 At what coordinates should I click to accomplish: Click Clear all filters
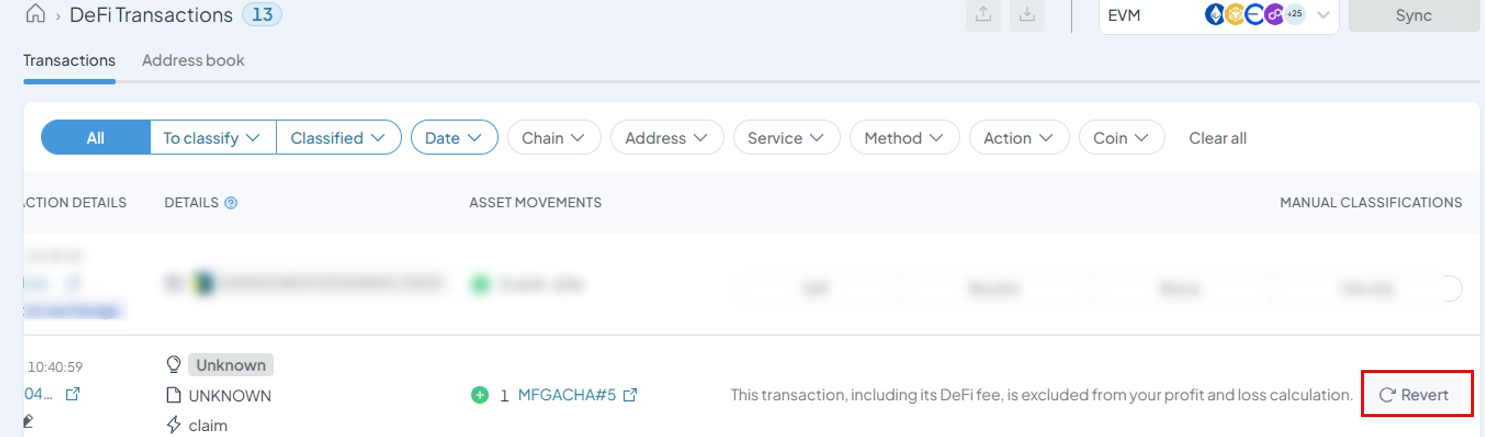pyautogui.click(x=1217, y=138)
